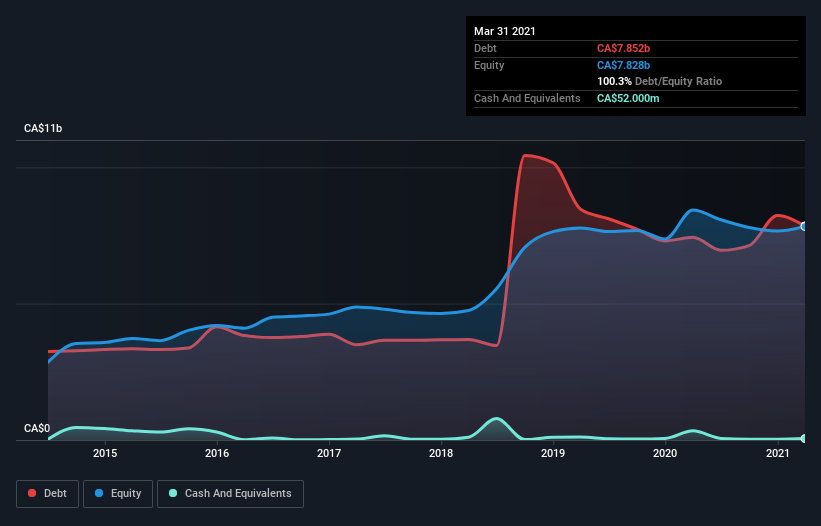Click the CA$52.000m cash value
This screenshot has height=526, width=821.
click(x=628, y=98)
